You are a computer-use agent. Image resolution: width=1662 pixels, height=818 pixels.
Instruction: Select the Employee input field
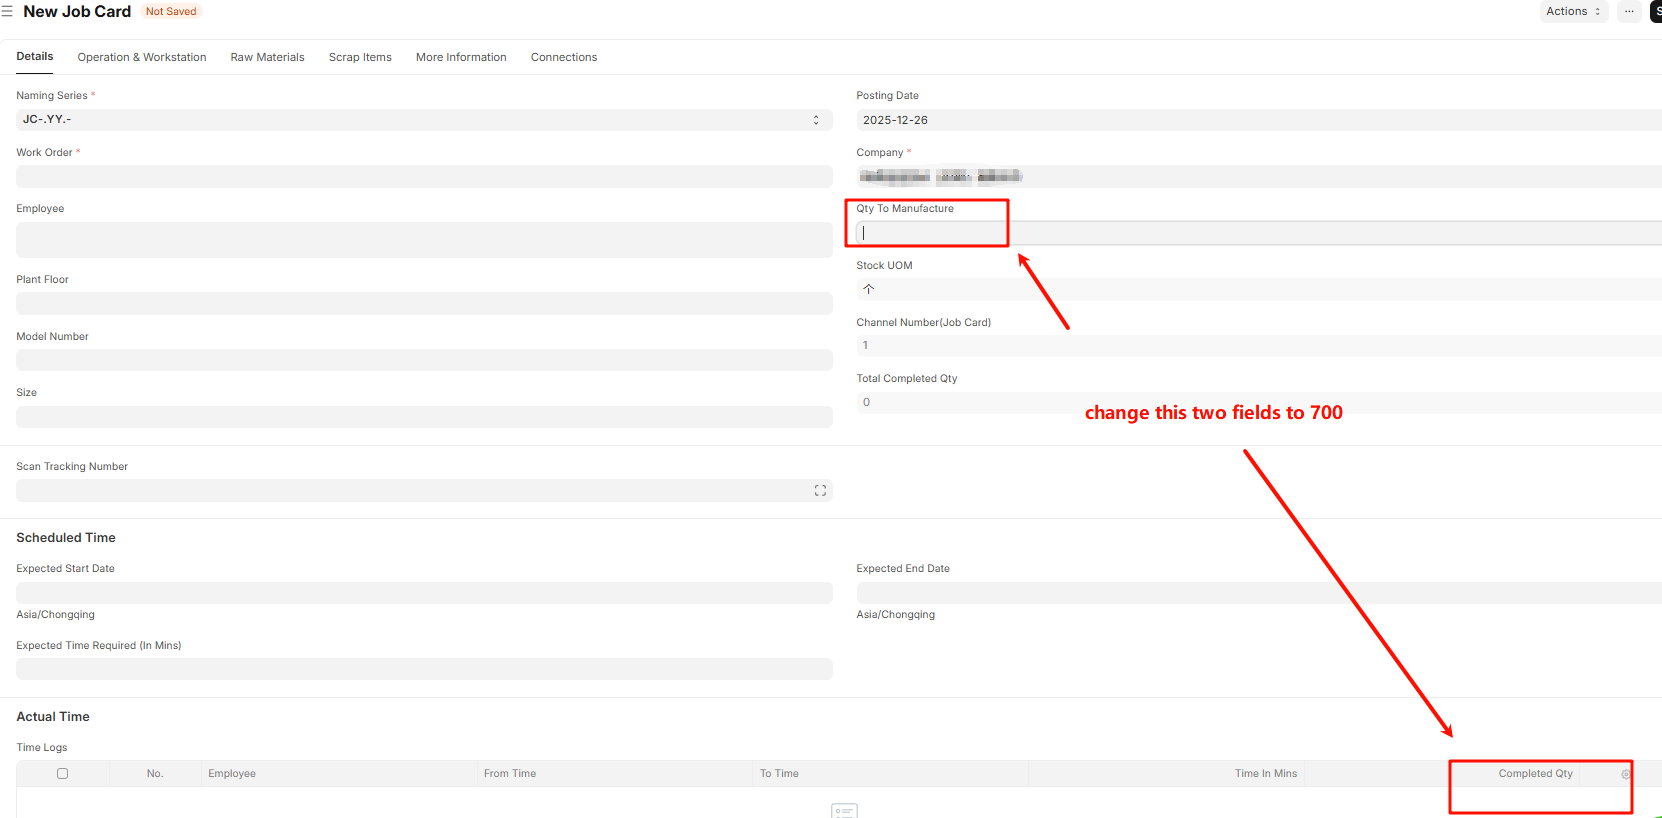[x=424, y=240]
